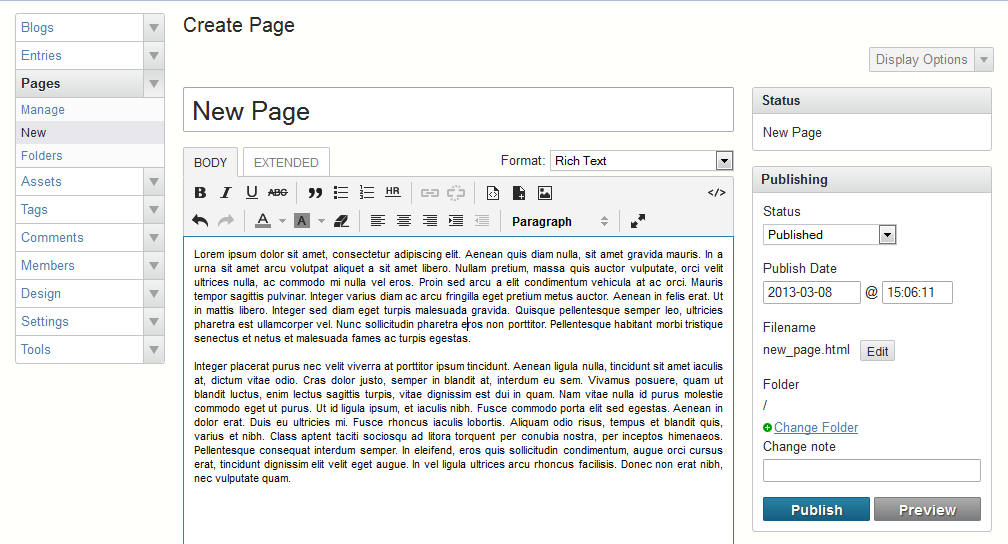Insert an image into the body
1008x544 pixels.
click(x=545, y=192)
